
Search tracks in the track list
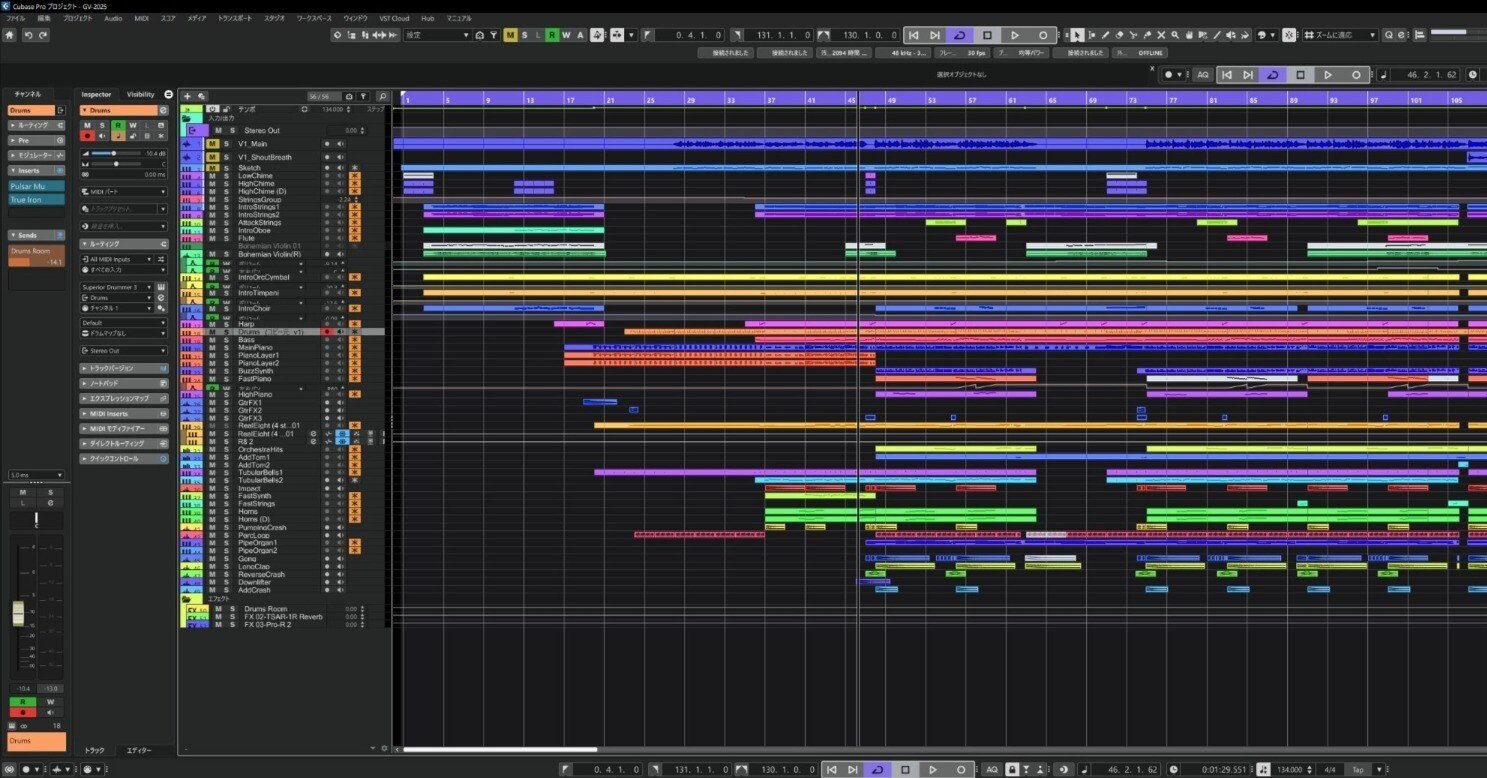[x=383, y=96]
